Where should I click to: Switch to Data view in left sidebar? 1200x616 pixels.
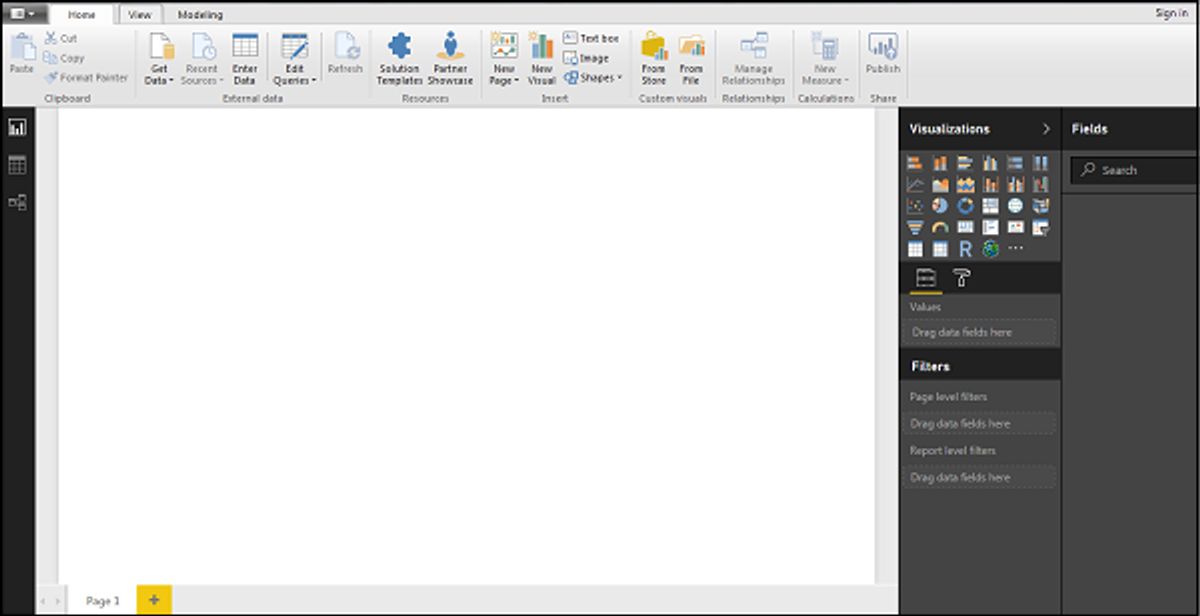pyautogui.click(x=17, y=165)
